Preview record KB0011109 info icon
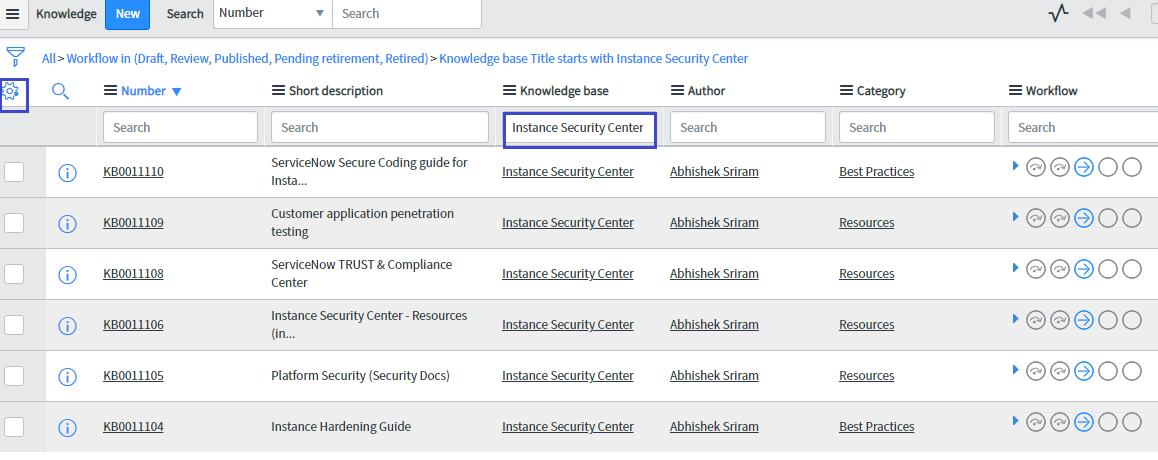Screen dimensions: 1158x460 tap(67, 224)
